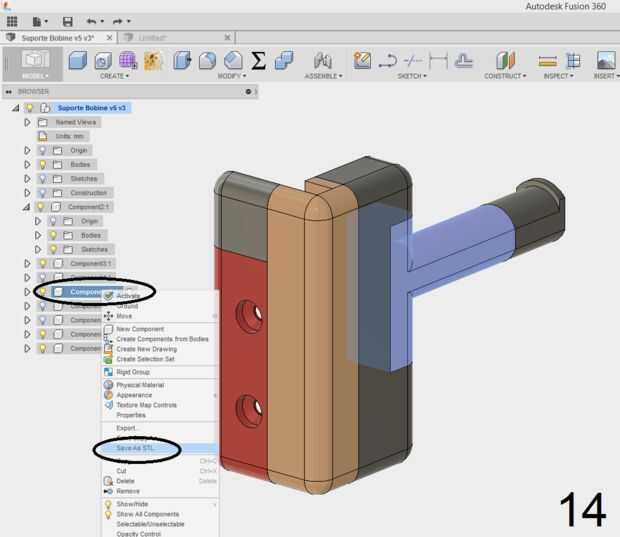Toggle visibility bulb of top-level Origin folder
The height and width of the screenshot is (537, 620).
click(x=42, y=150)
